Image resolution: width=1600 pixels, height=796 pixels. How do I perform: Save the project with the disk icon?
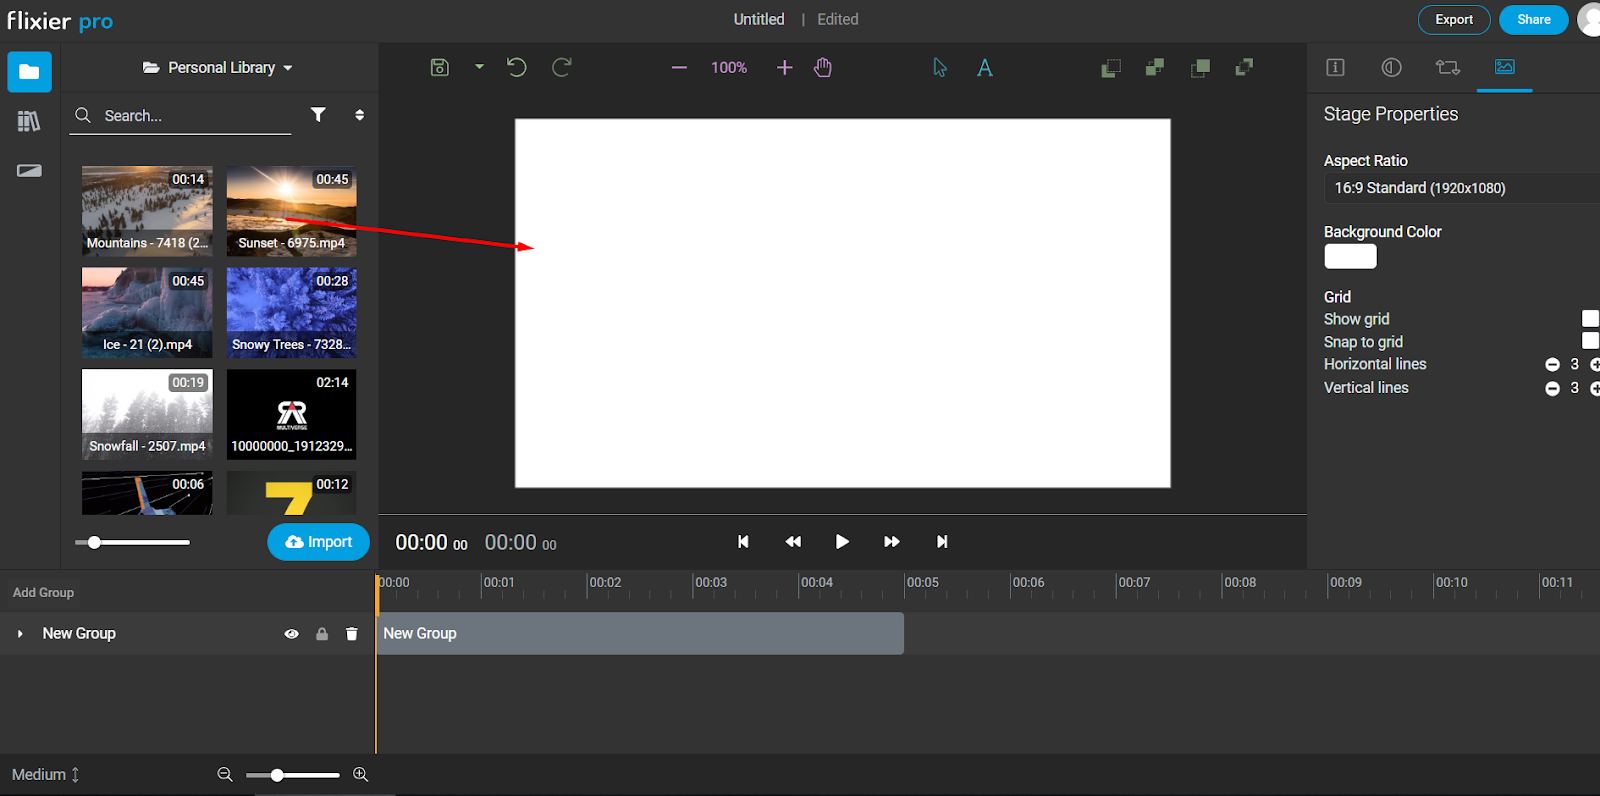(439, 67)
